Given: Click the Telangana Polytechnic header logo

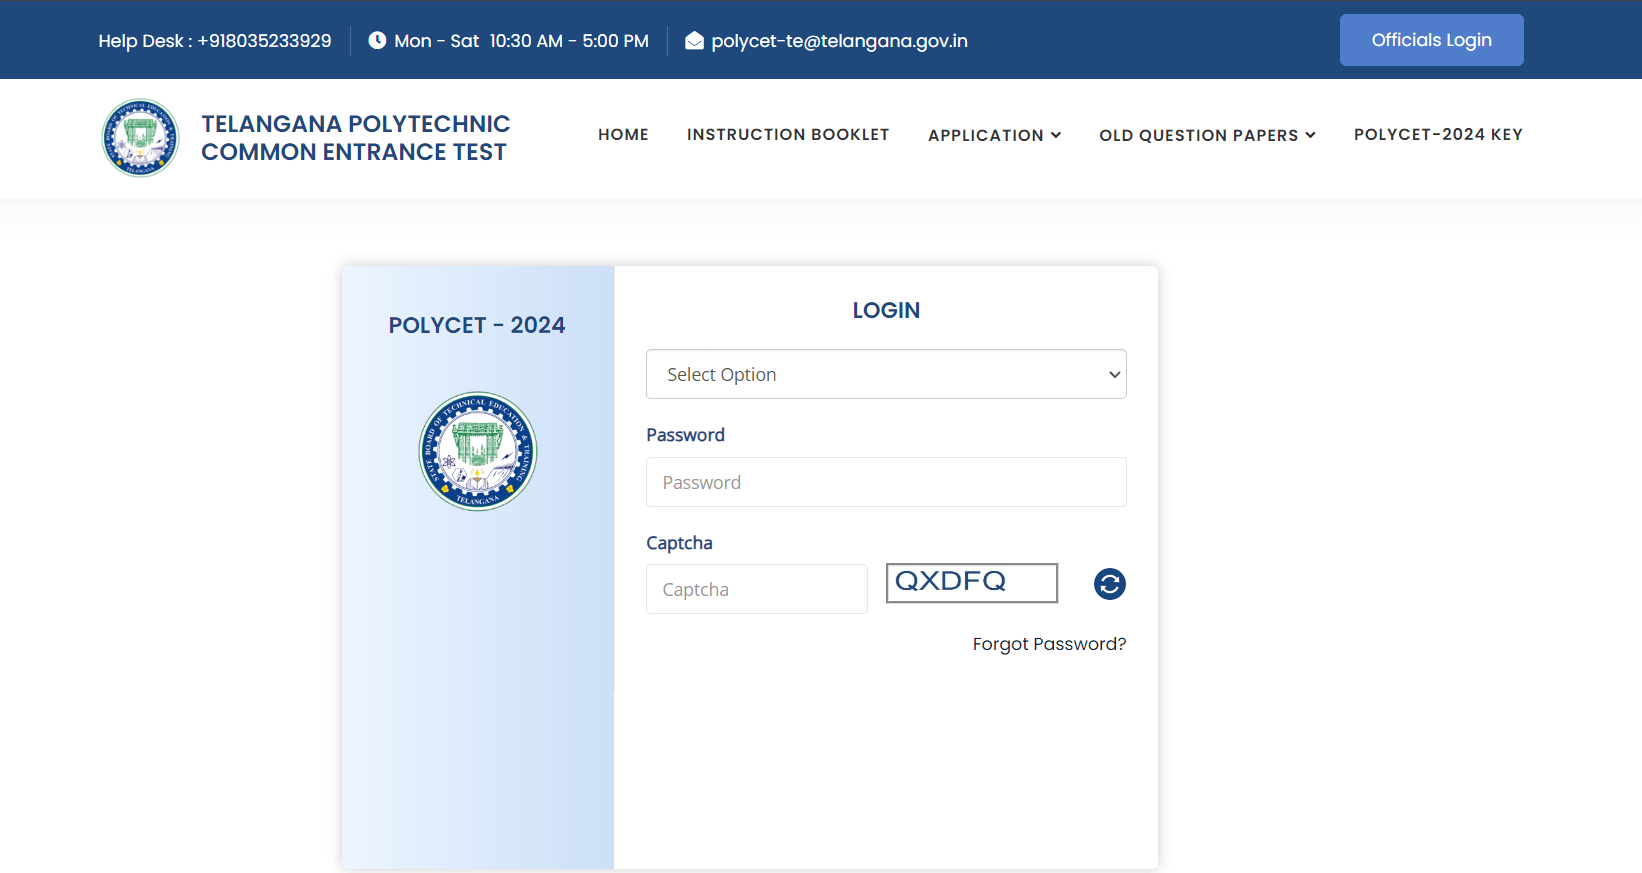Looking at the screenshot, I should pyautogui.click(x=140, y=137).
